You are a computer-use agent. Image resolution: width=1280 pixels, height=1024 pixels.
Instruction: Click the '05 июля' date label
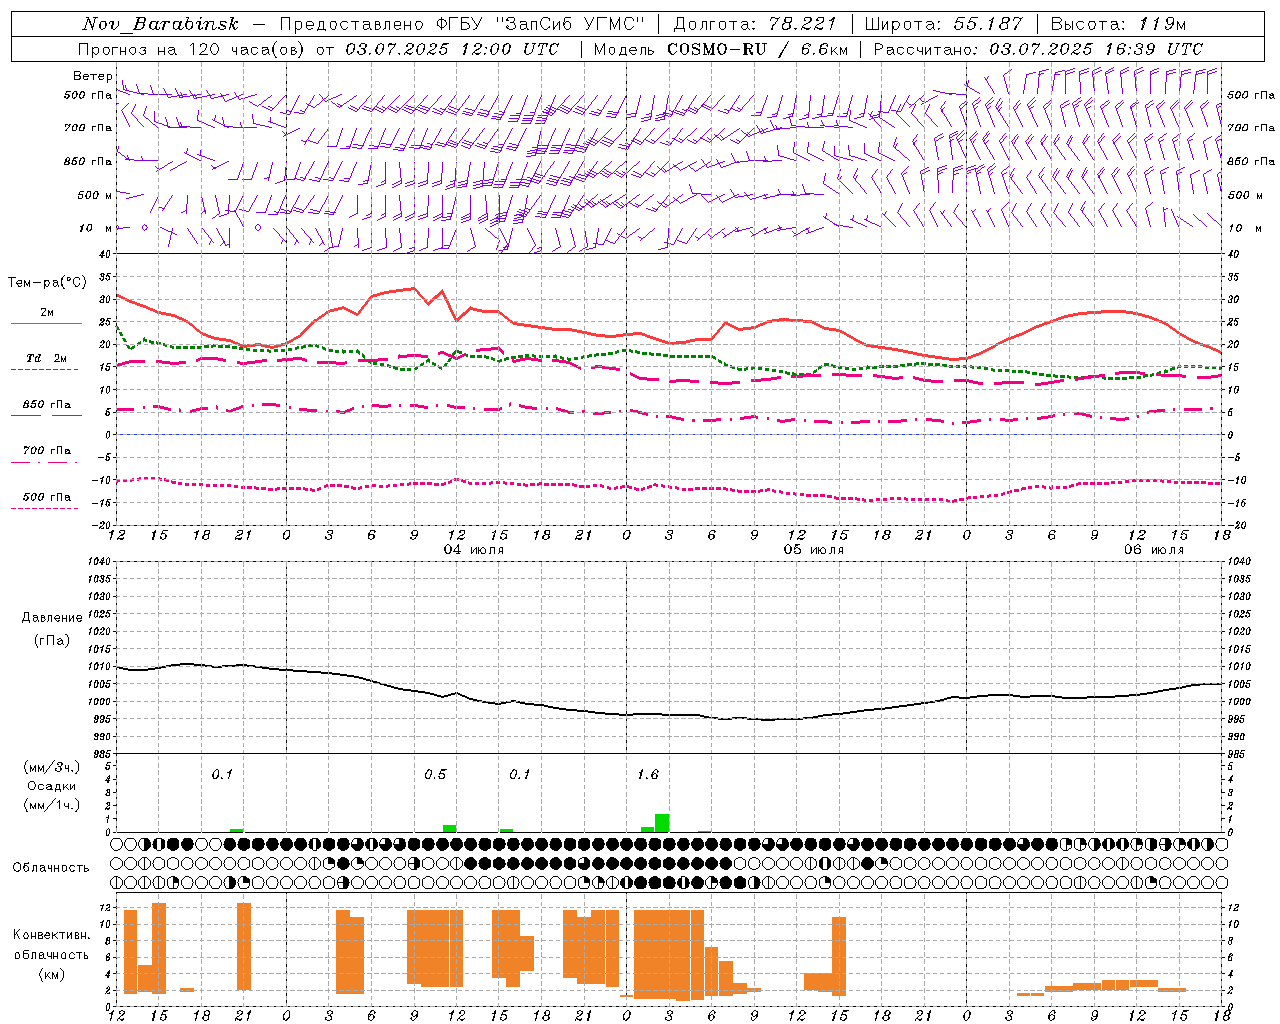[x=813, y=550]
